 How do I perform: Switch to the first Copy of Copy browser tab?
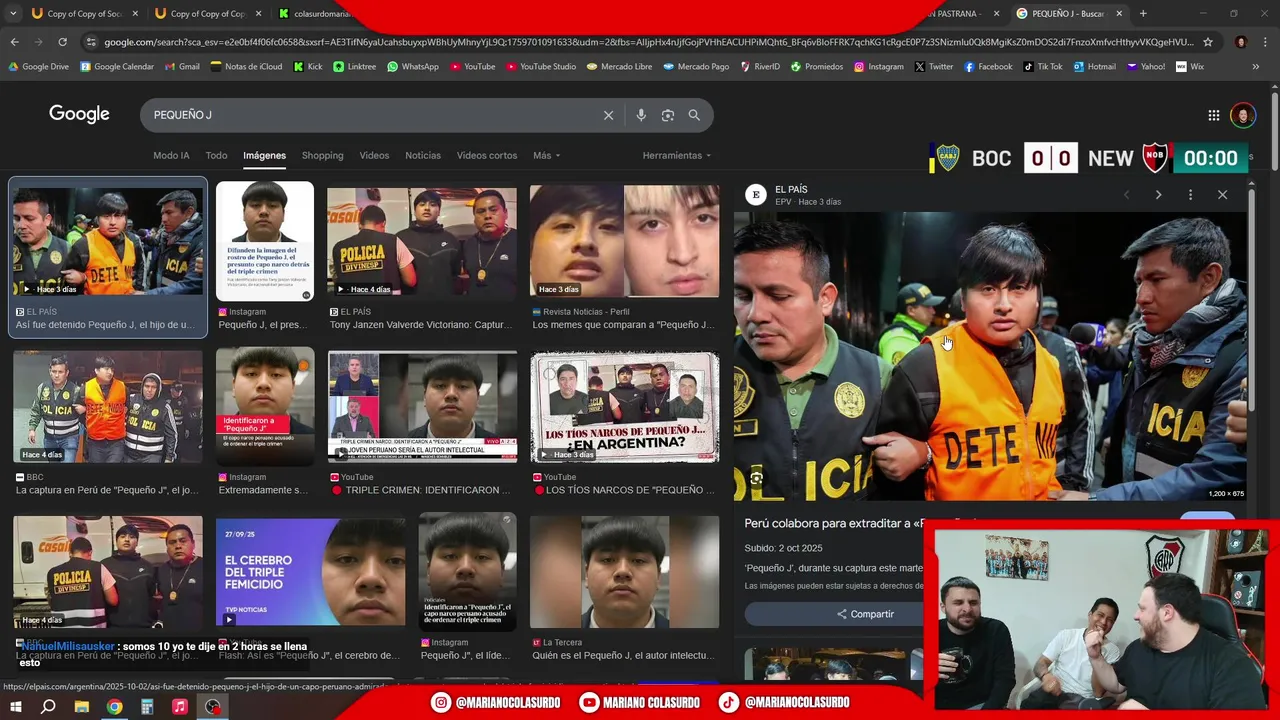(x=86, y=14)
